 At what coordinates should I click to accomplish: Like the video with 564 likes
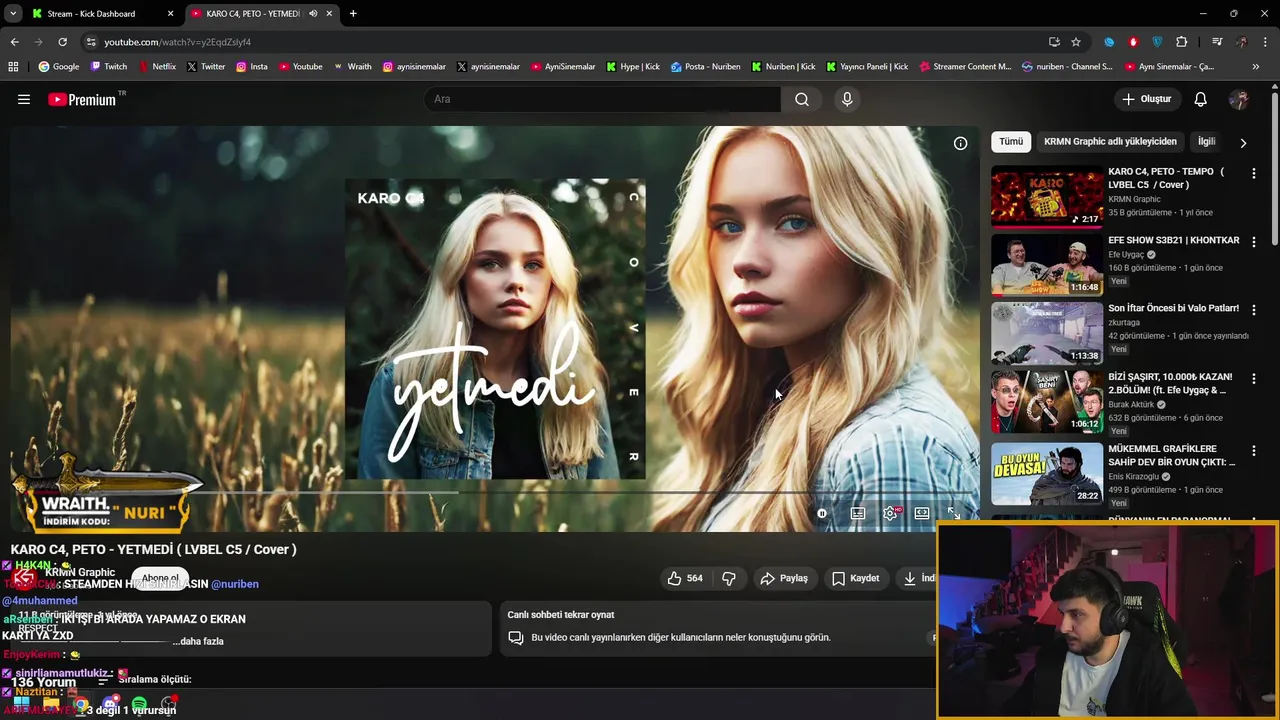point(685,578)
